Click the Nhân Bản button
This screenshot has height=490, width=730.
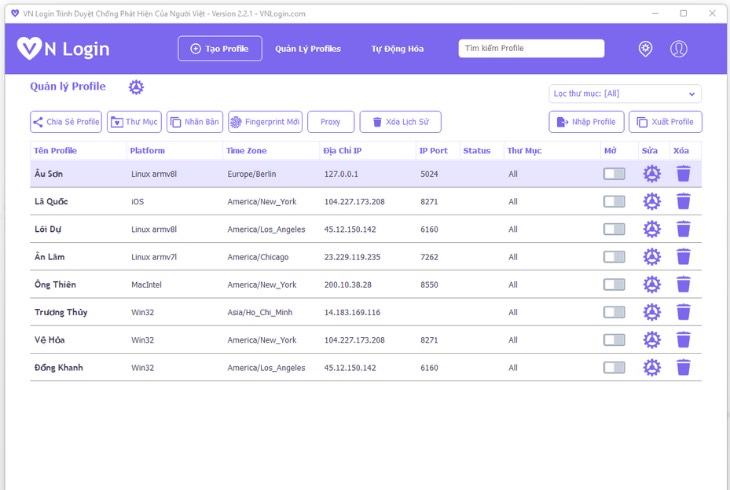point(195,122)
